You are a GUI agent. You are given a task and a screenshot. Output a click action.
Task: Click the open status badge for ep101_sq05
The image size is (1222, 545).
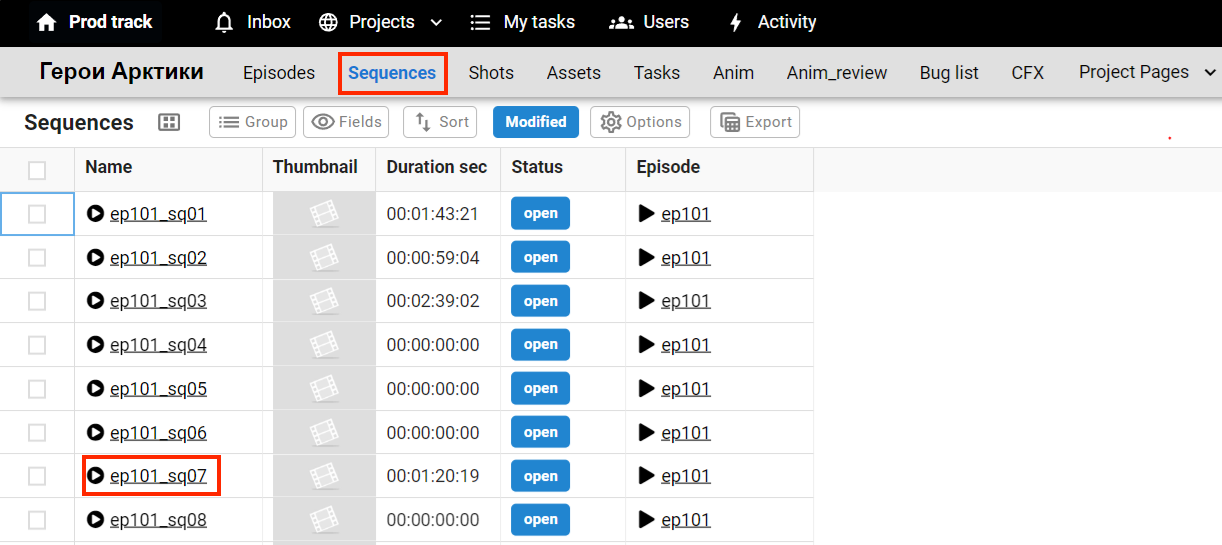(x=540, y=389)
